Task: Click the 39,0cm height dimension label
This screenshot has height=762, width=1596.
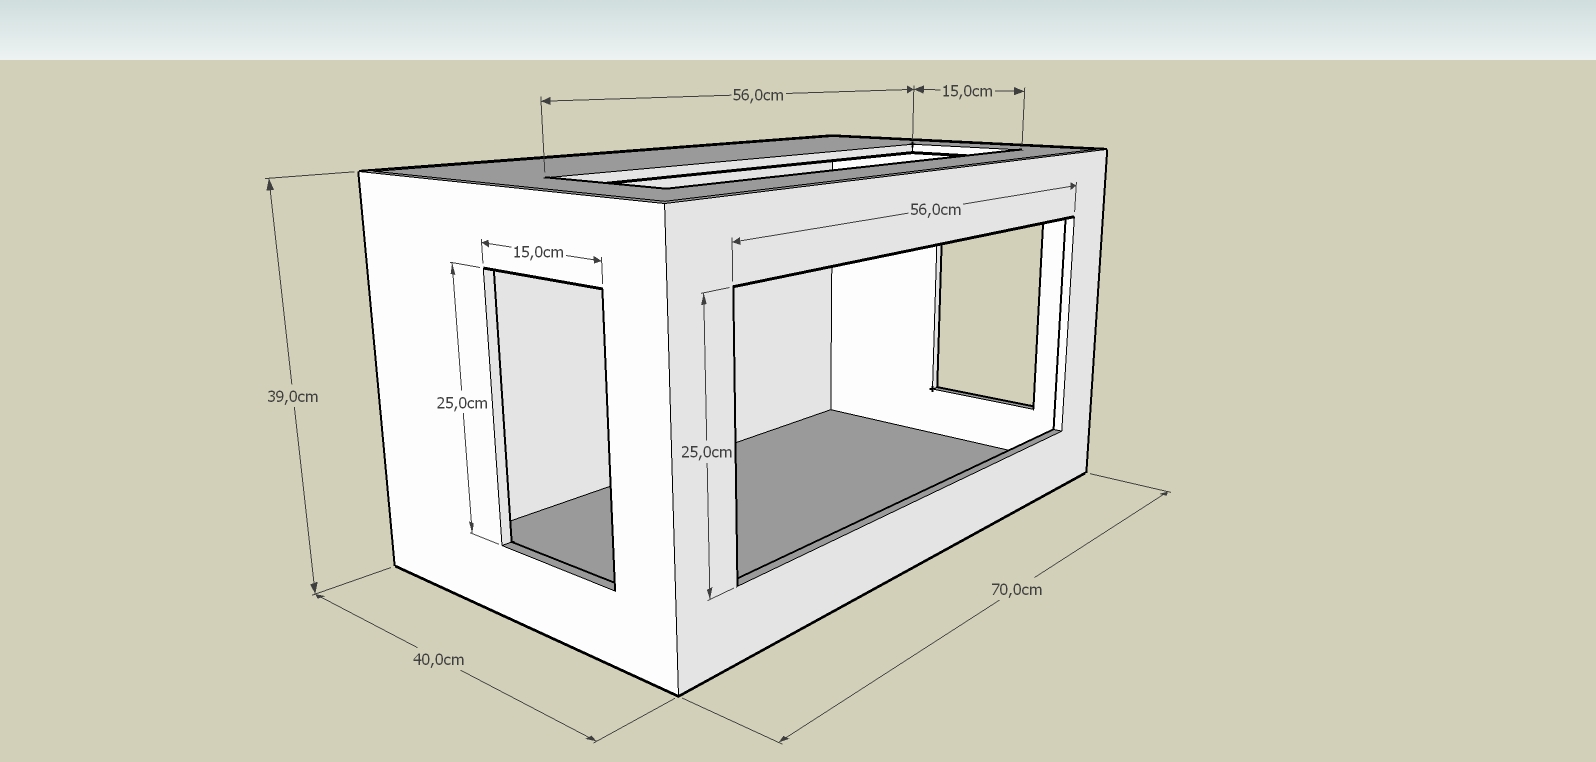Action: pyautogui.click(x=292, y=396)
